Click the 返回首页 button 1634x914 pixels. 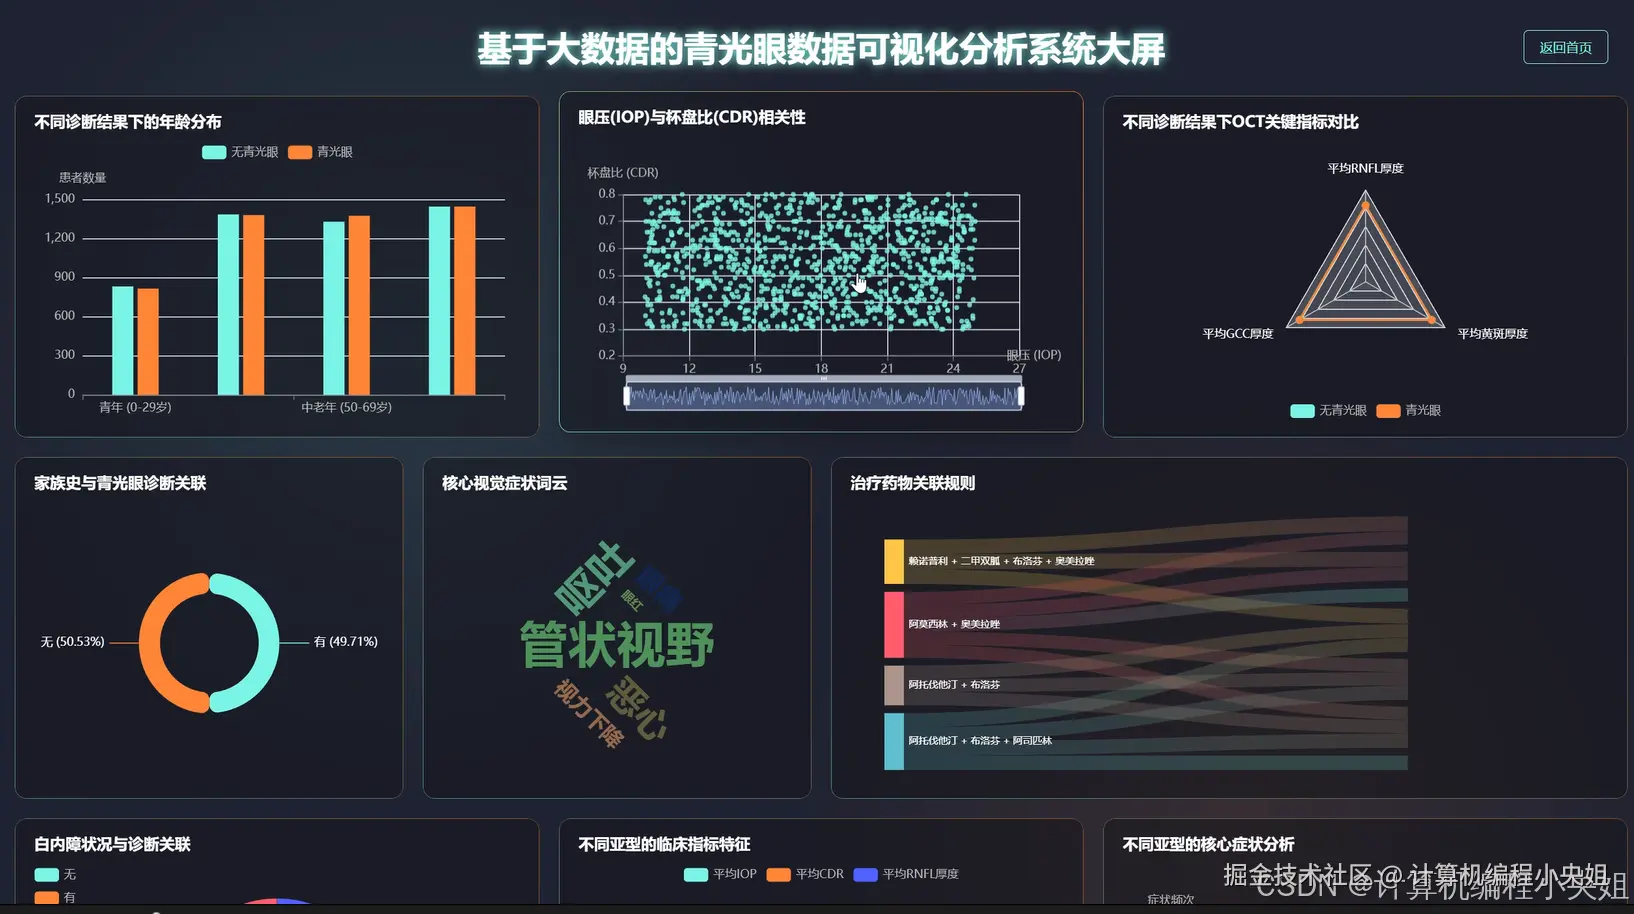(x=1564, y=47)
